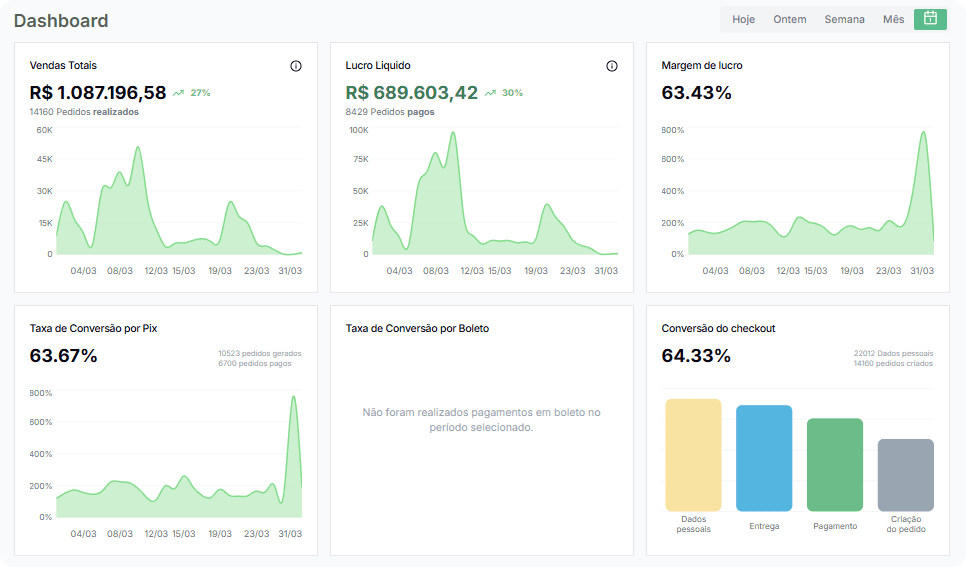
Task: Switch to the Mês period tab
Action: pos(893,19)
